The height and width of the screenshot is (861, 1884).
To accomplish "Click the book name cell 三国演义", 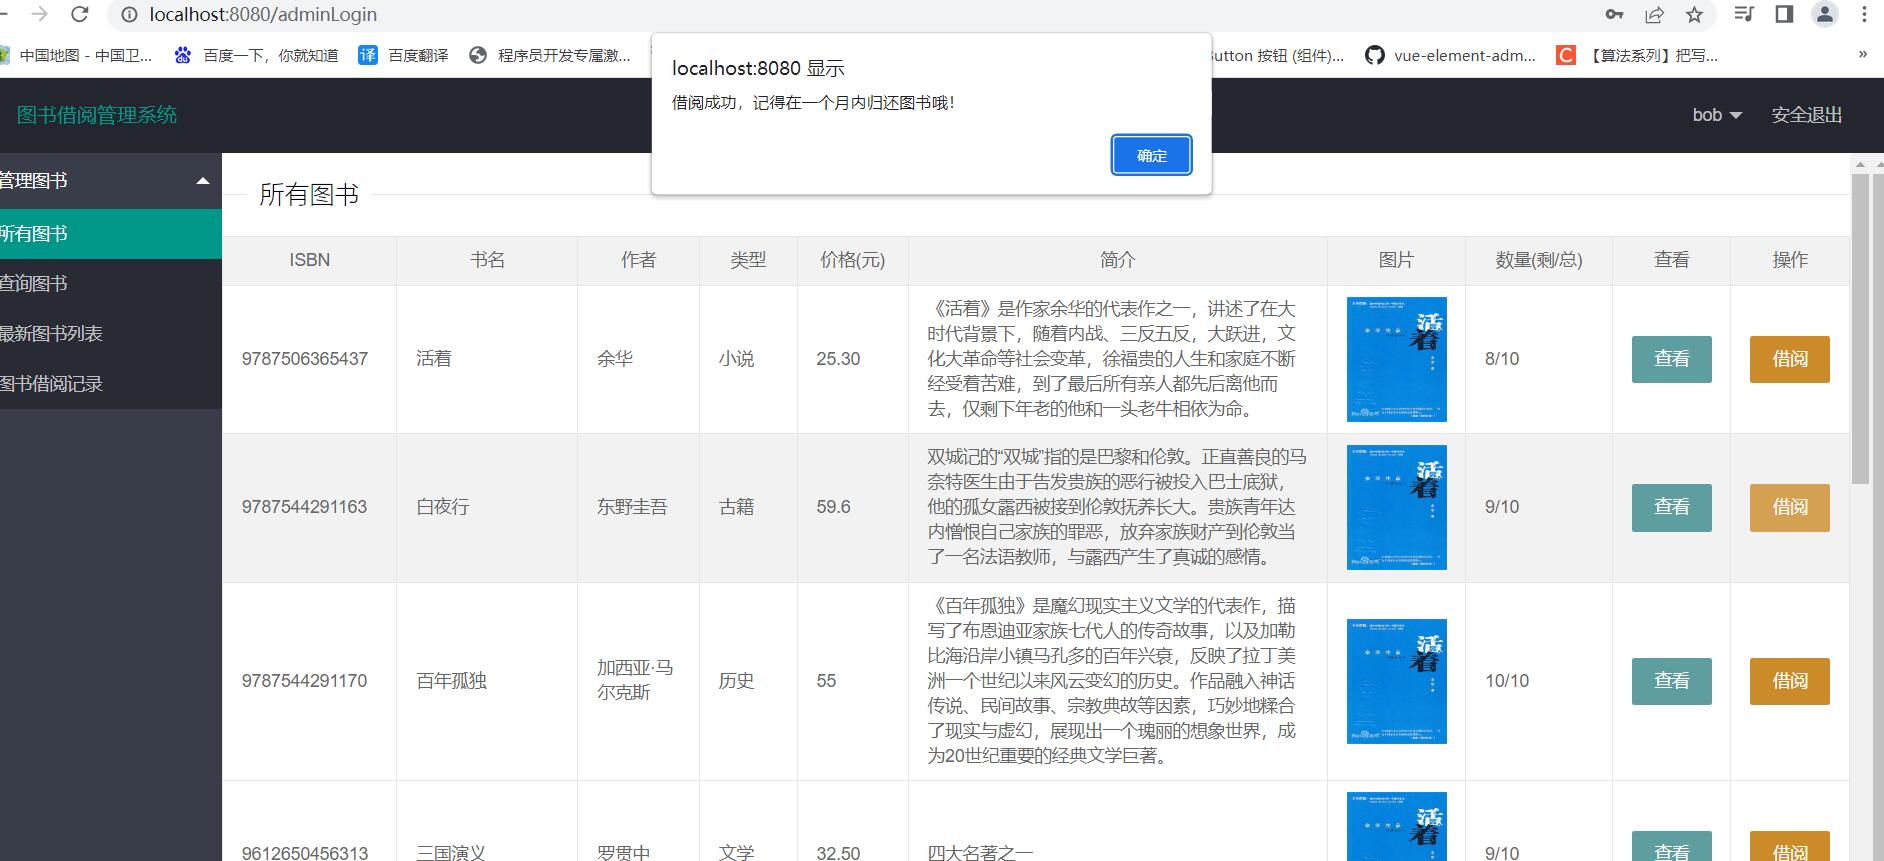I will click(x=451, y=852).
